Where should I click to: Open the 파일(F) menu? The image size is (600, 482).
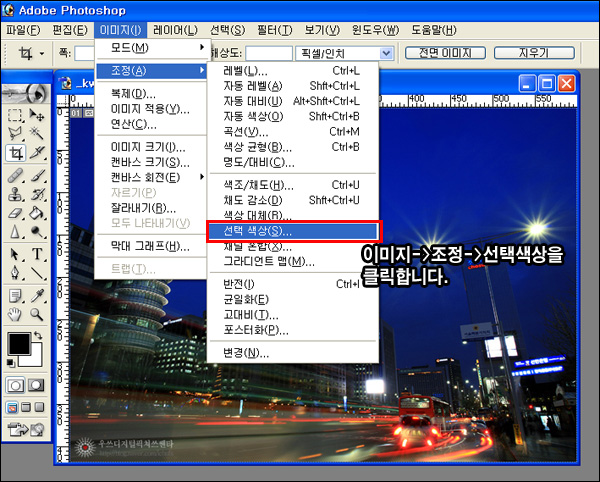(23, 30)
